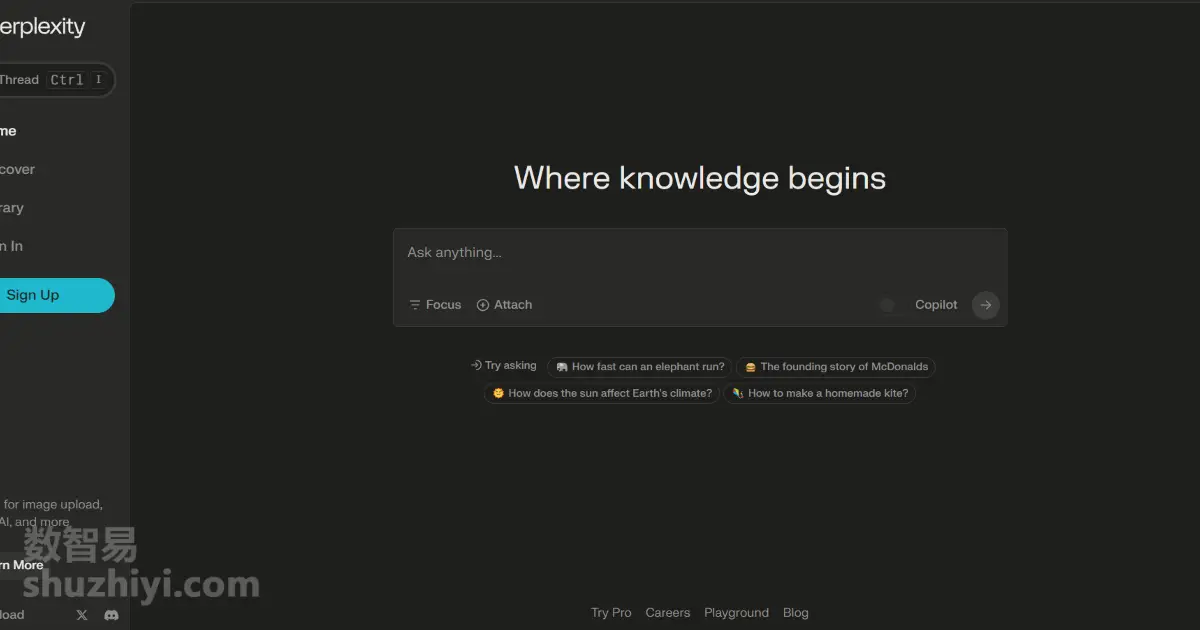Submit the query with the arrow button
Screen dimensions: 1200x630
click(x=986, y=305)
